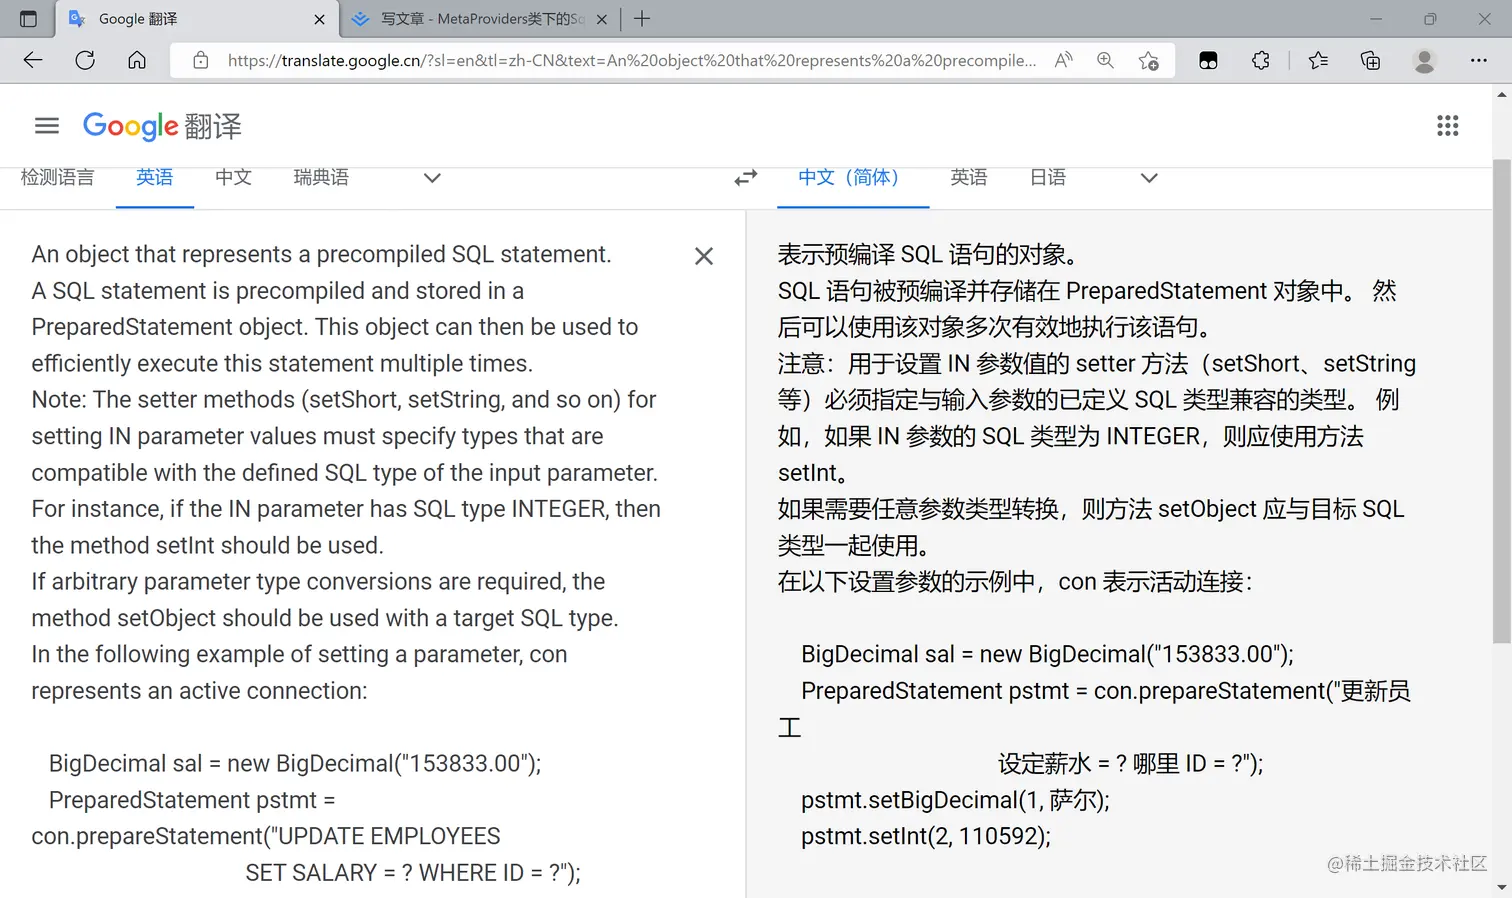The height and width of the screenshot is (898, 1512).
Task: Select 中文（简体） as target language
Action: click(x=853, y=178)
